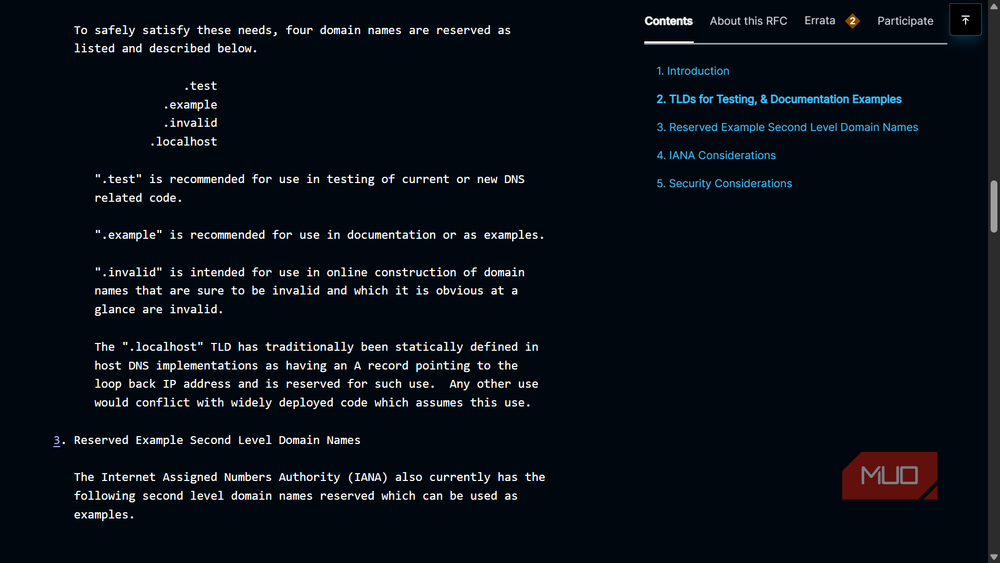Open Reserved Example Second Level Domain Names link

787,127
